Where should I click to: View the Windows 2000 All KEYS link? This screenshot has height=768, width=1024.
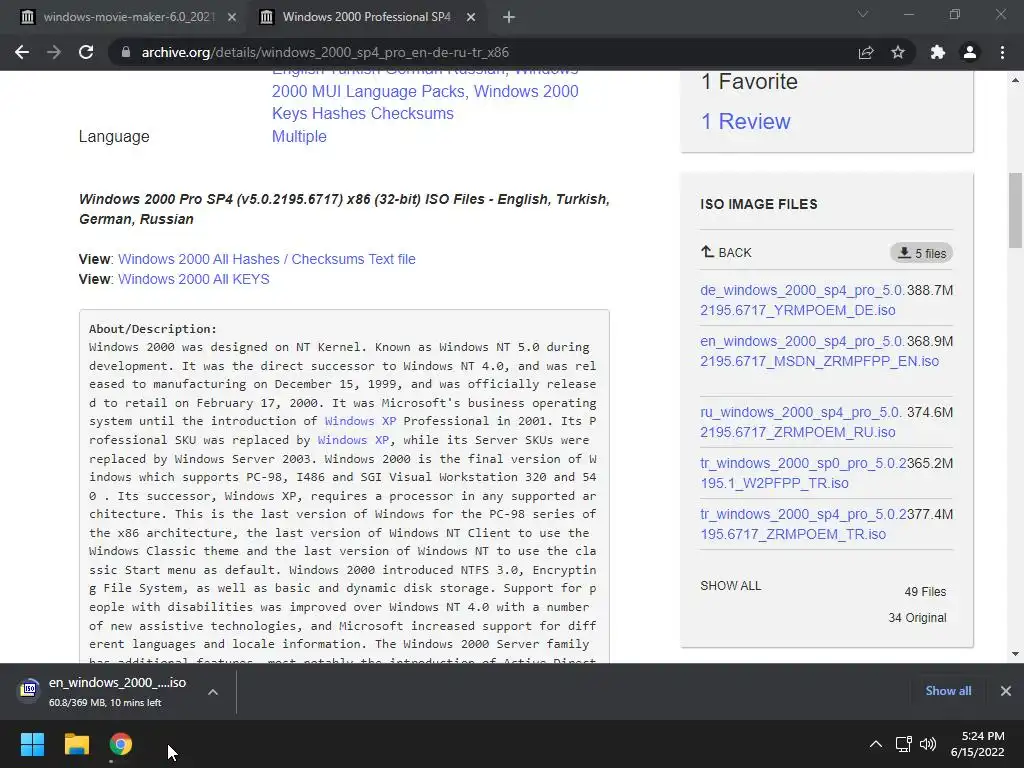click(193, 280)
